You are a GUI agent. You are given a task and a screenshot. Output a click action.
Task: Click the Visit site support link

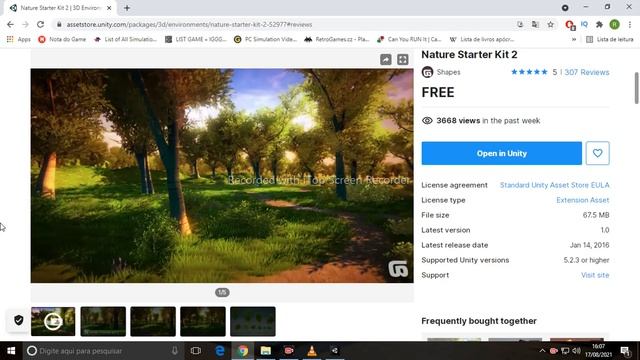click(595, 275)
